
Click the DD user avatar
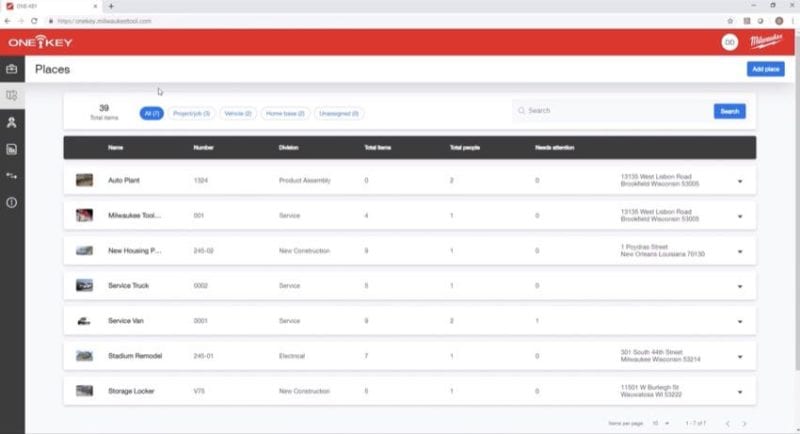click(728, 42)
